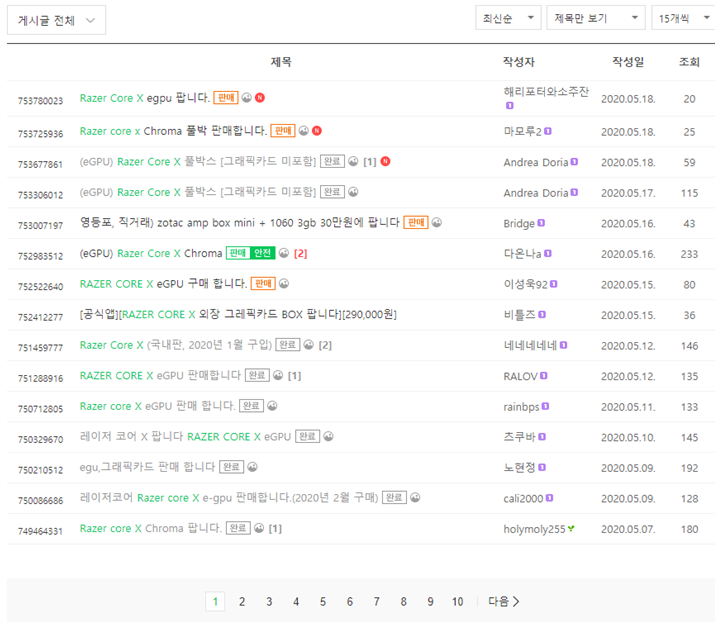715x622 pixels.
Task: Open the 최신순 sort dropdown
Action: tap(508, 18)
